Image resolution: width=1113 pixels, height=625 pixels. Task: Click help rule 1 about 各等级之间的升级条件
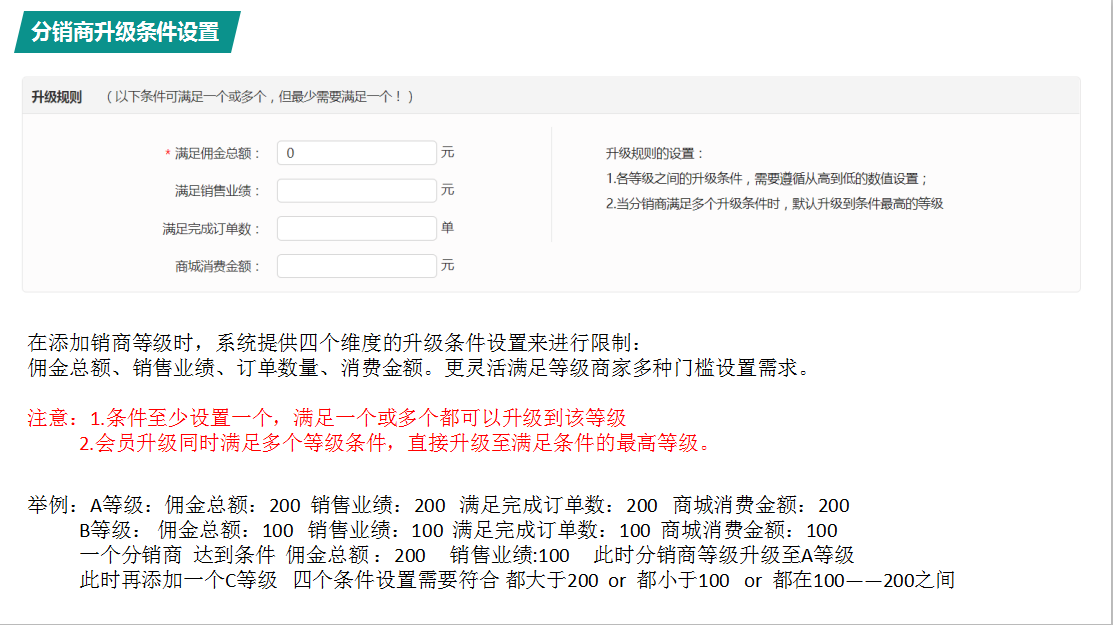click(x=767, y=179)
